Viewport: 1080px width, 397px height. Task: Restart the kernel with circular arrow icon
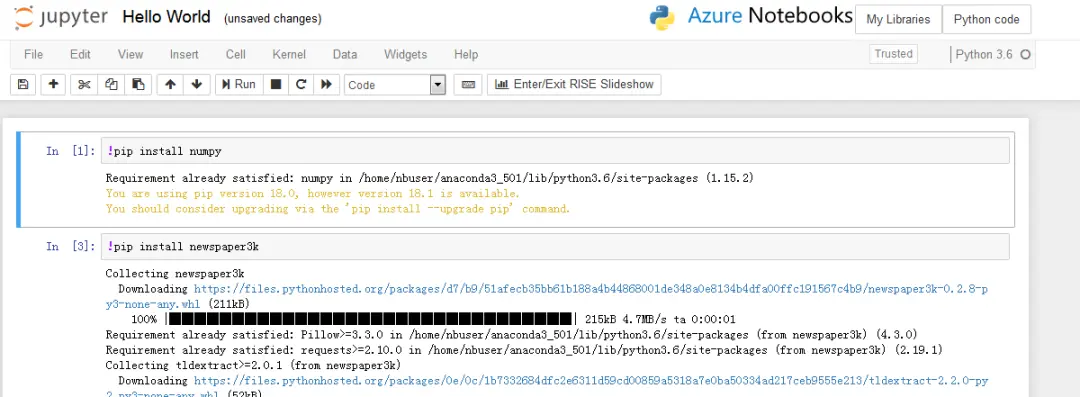pyautogui.click(x=301, y=85)
